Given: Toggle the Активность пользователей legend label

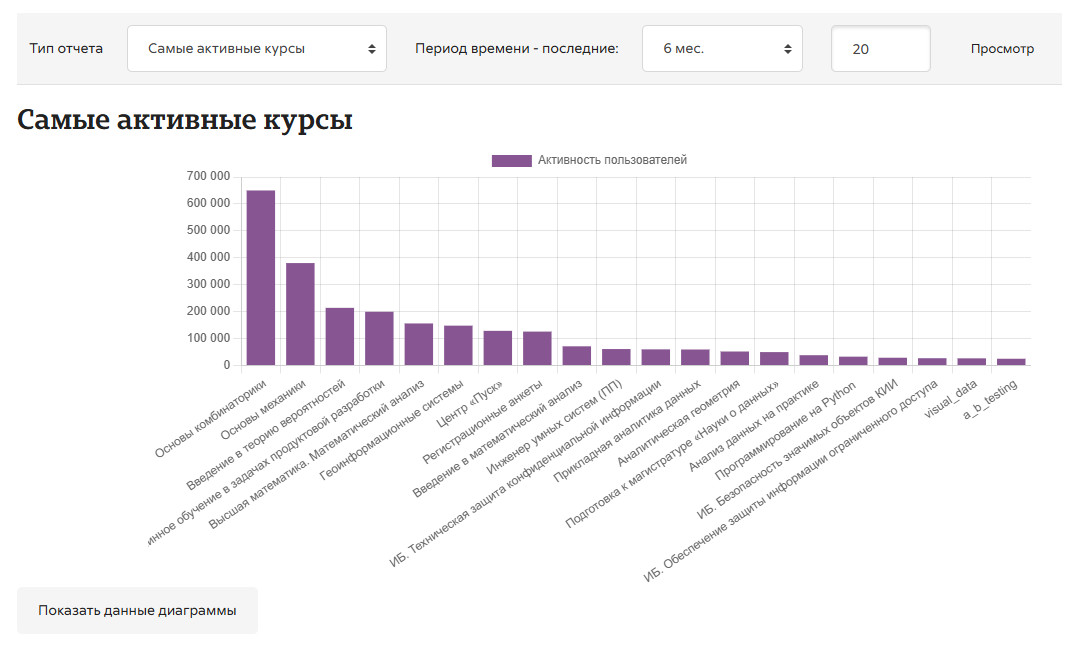Looking at the screenshot, I should click(x=612, y=160).
